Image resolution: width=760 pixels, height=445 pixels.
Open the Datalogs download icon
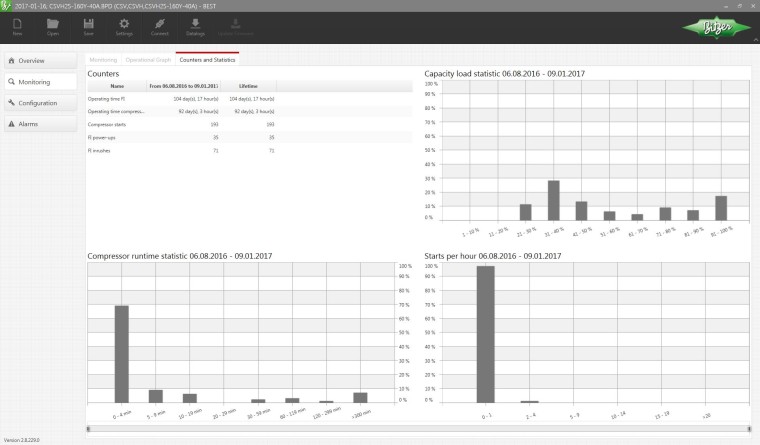pyautogui.click(x=195, y=26)
